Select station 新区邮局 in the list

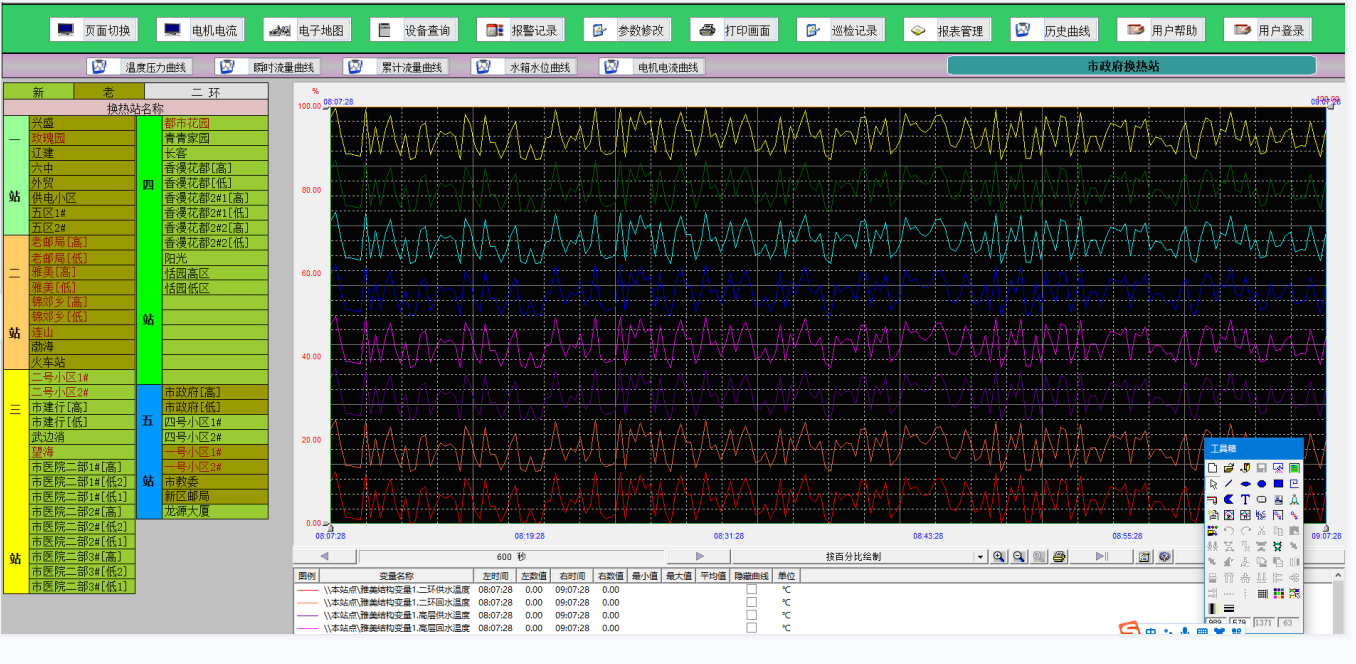pyautogui.click(x=215, y=496)
